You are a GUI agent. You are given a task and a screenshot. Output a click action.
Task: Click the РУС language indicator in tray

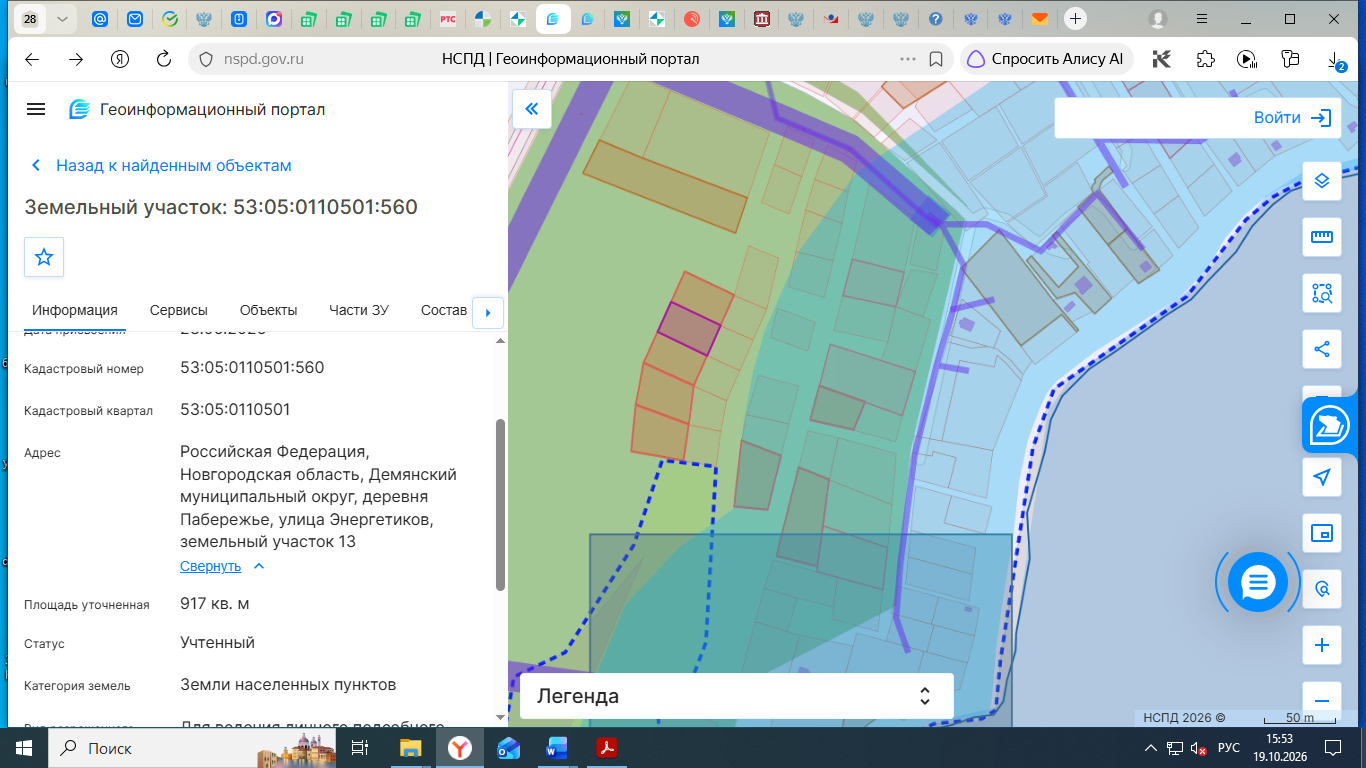pos(1229,748)
